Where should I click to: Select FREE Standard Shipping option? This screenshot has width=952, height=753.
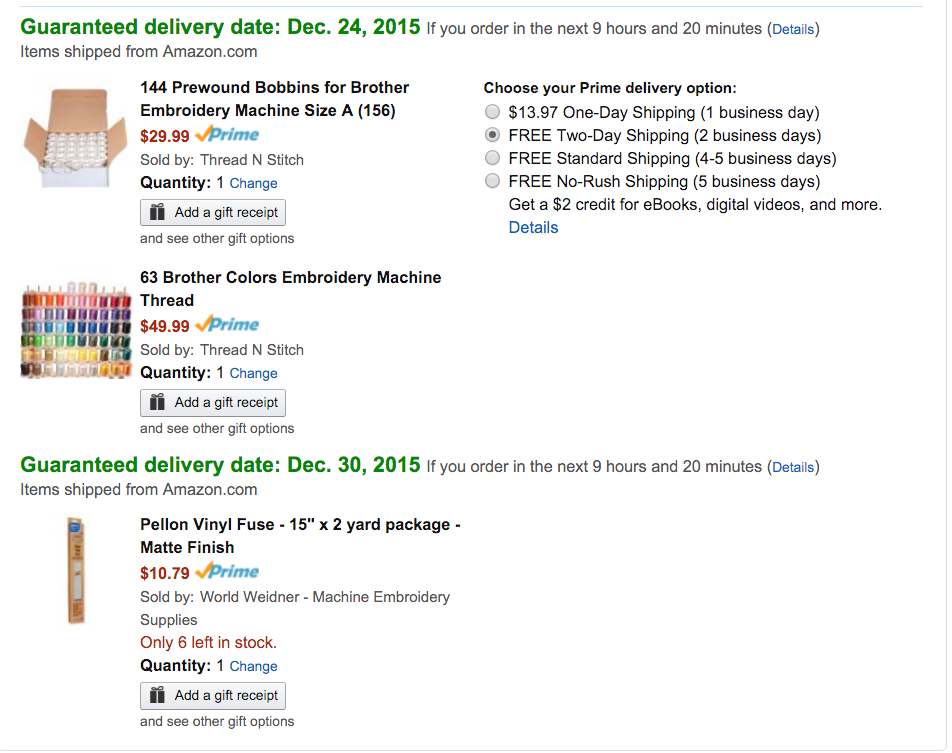tap(492, 158)
